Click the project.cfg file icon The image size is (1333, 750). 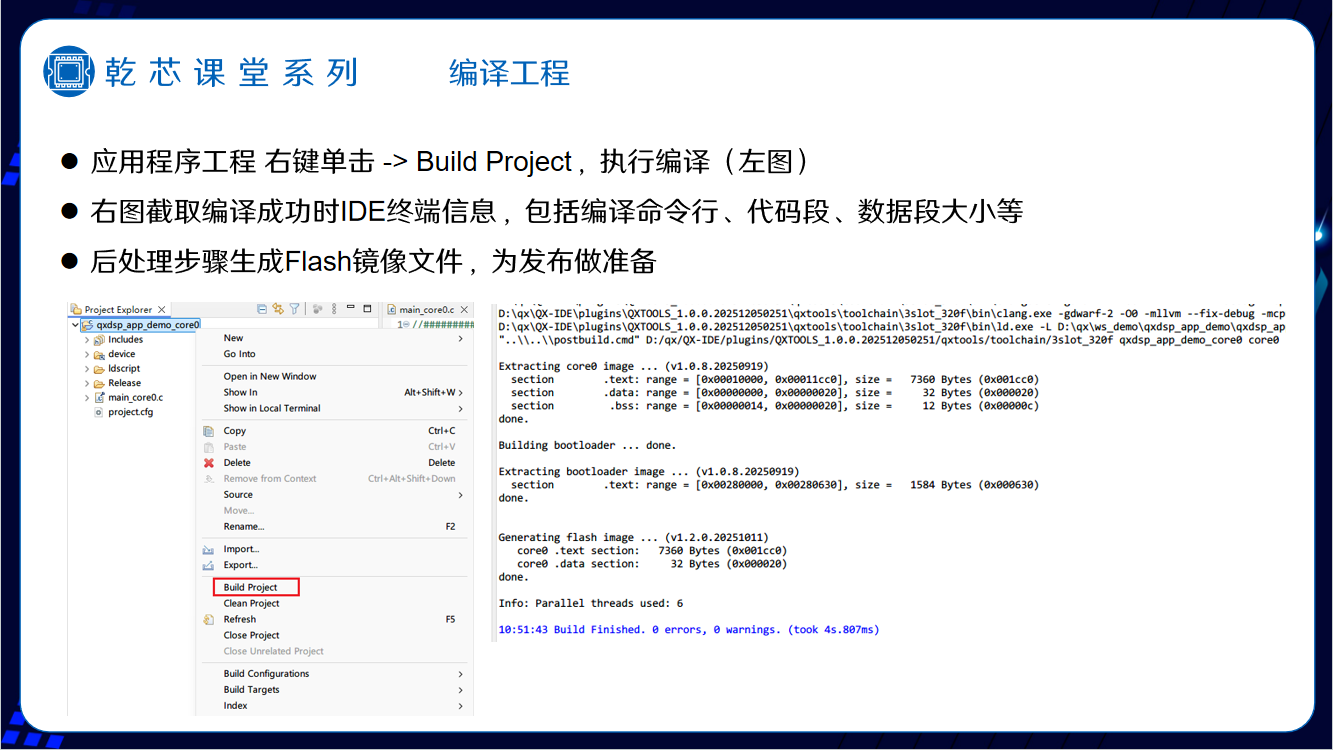[98, 412]
